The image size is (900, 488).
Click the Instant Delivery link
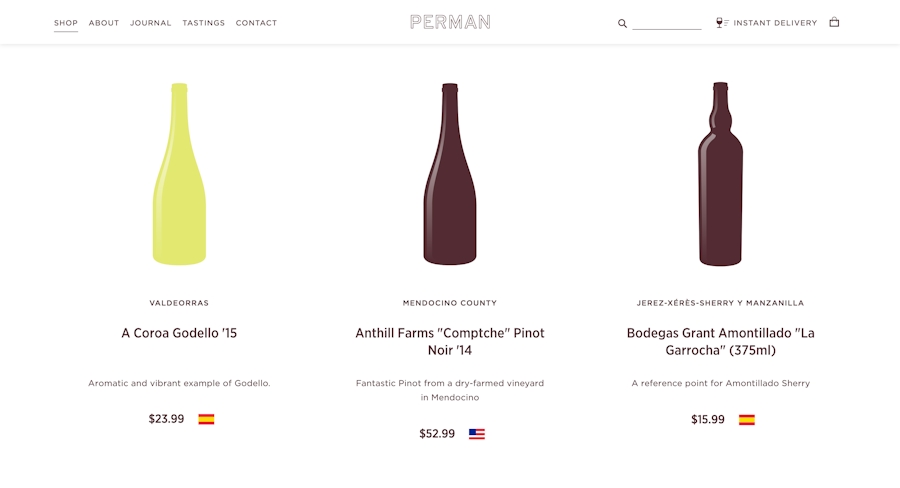pyautogui.click(x=775, y=23)
